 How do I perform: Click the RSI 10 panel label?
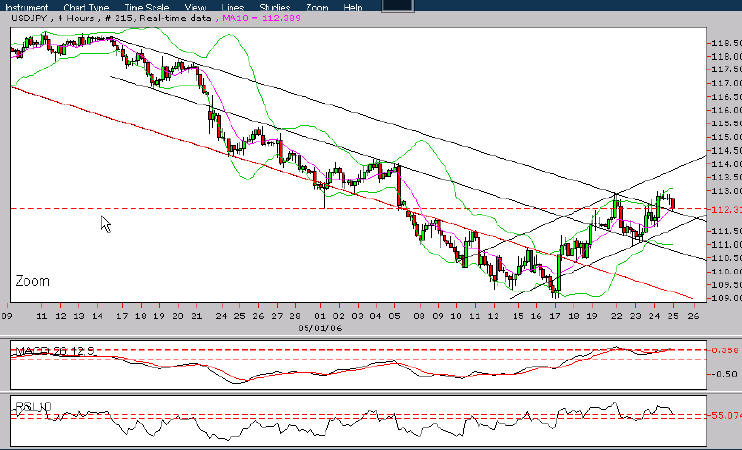click(33, 406)
